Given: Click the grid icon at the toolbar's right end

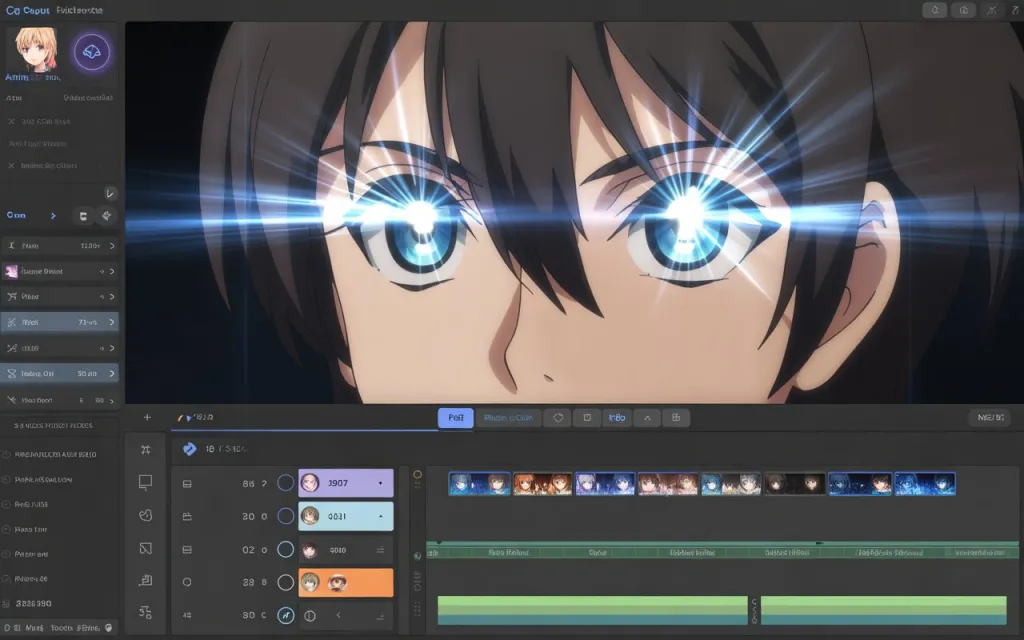Looking at the screenshot, I should click(x=676, y=418).
